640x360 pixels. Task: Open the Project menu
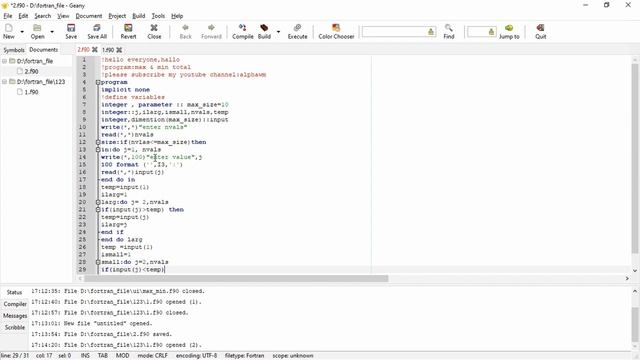[x=117, y=16]
